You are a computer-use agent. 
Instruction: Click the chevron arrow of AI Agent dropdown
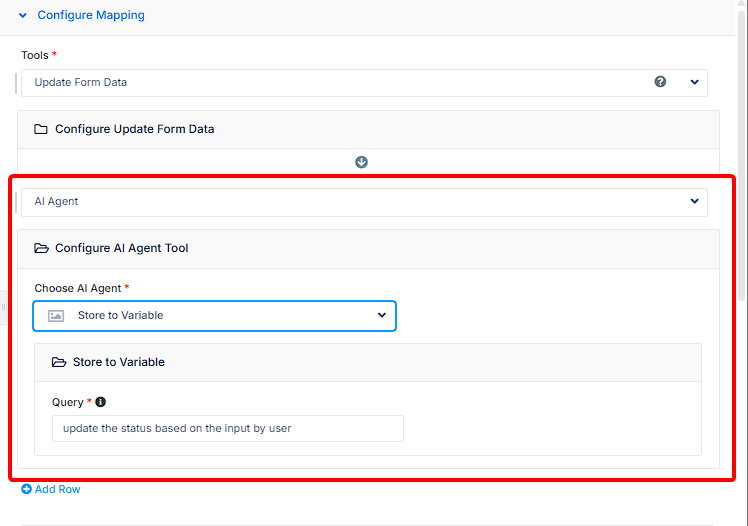[695, 202]
